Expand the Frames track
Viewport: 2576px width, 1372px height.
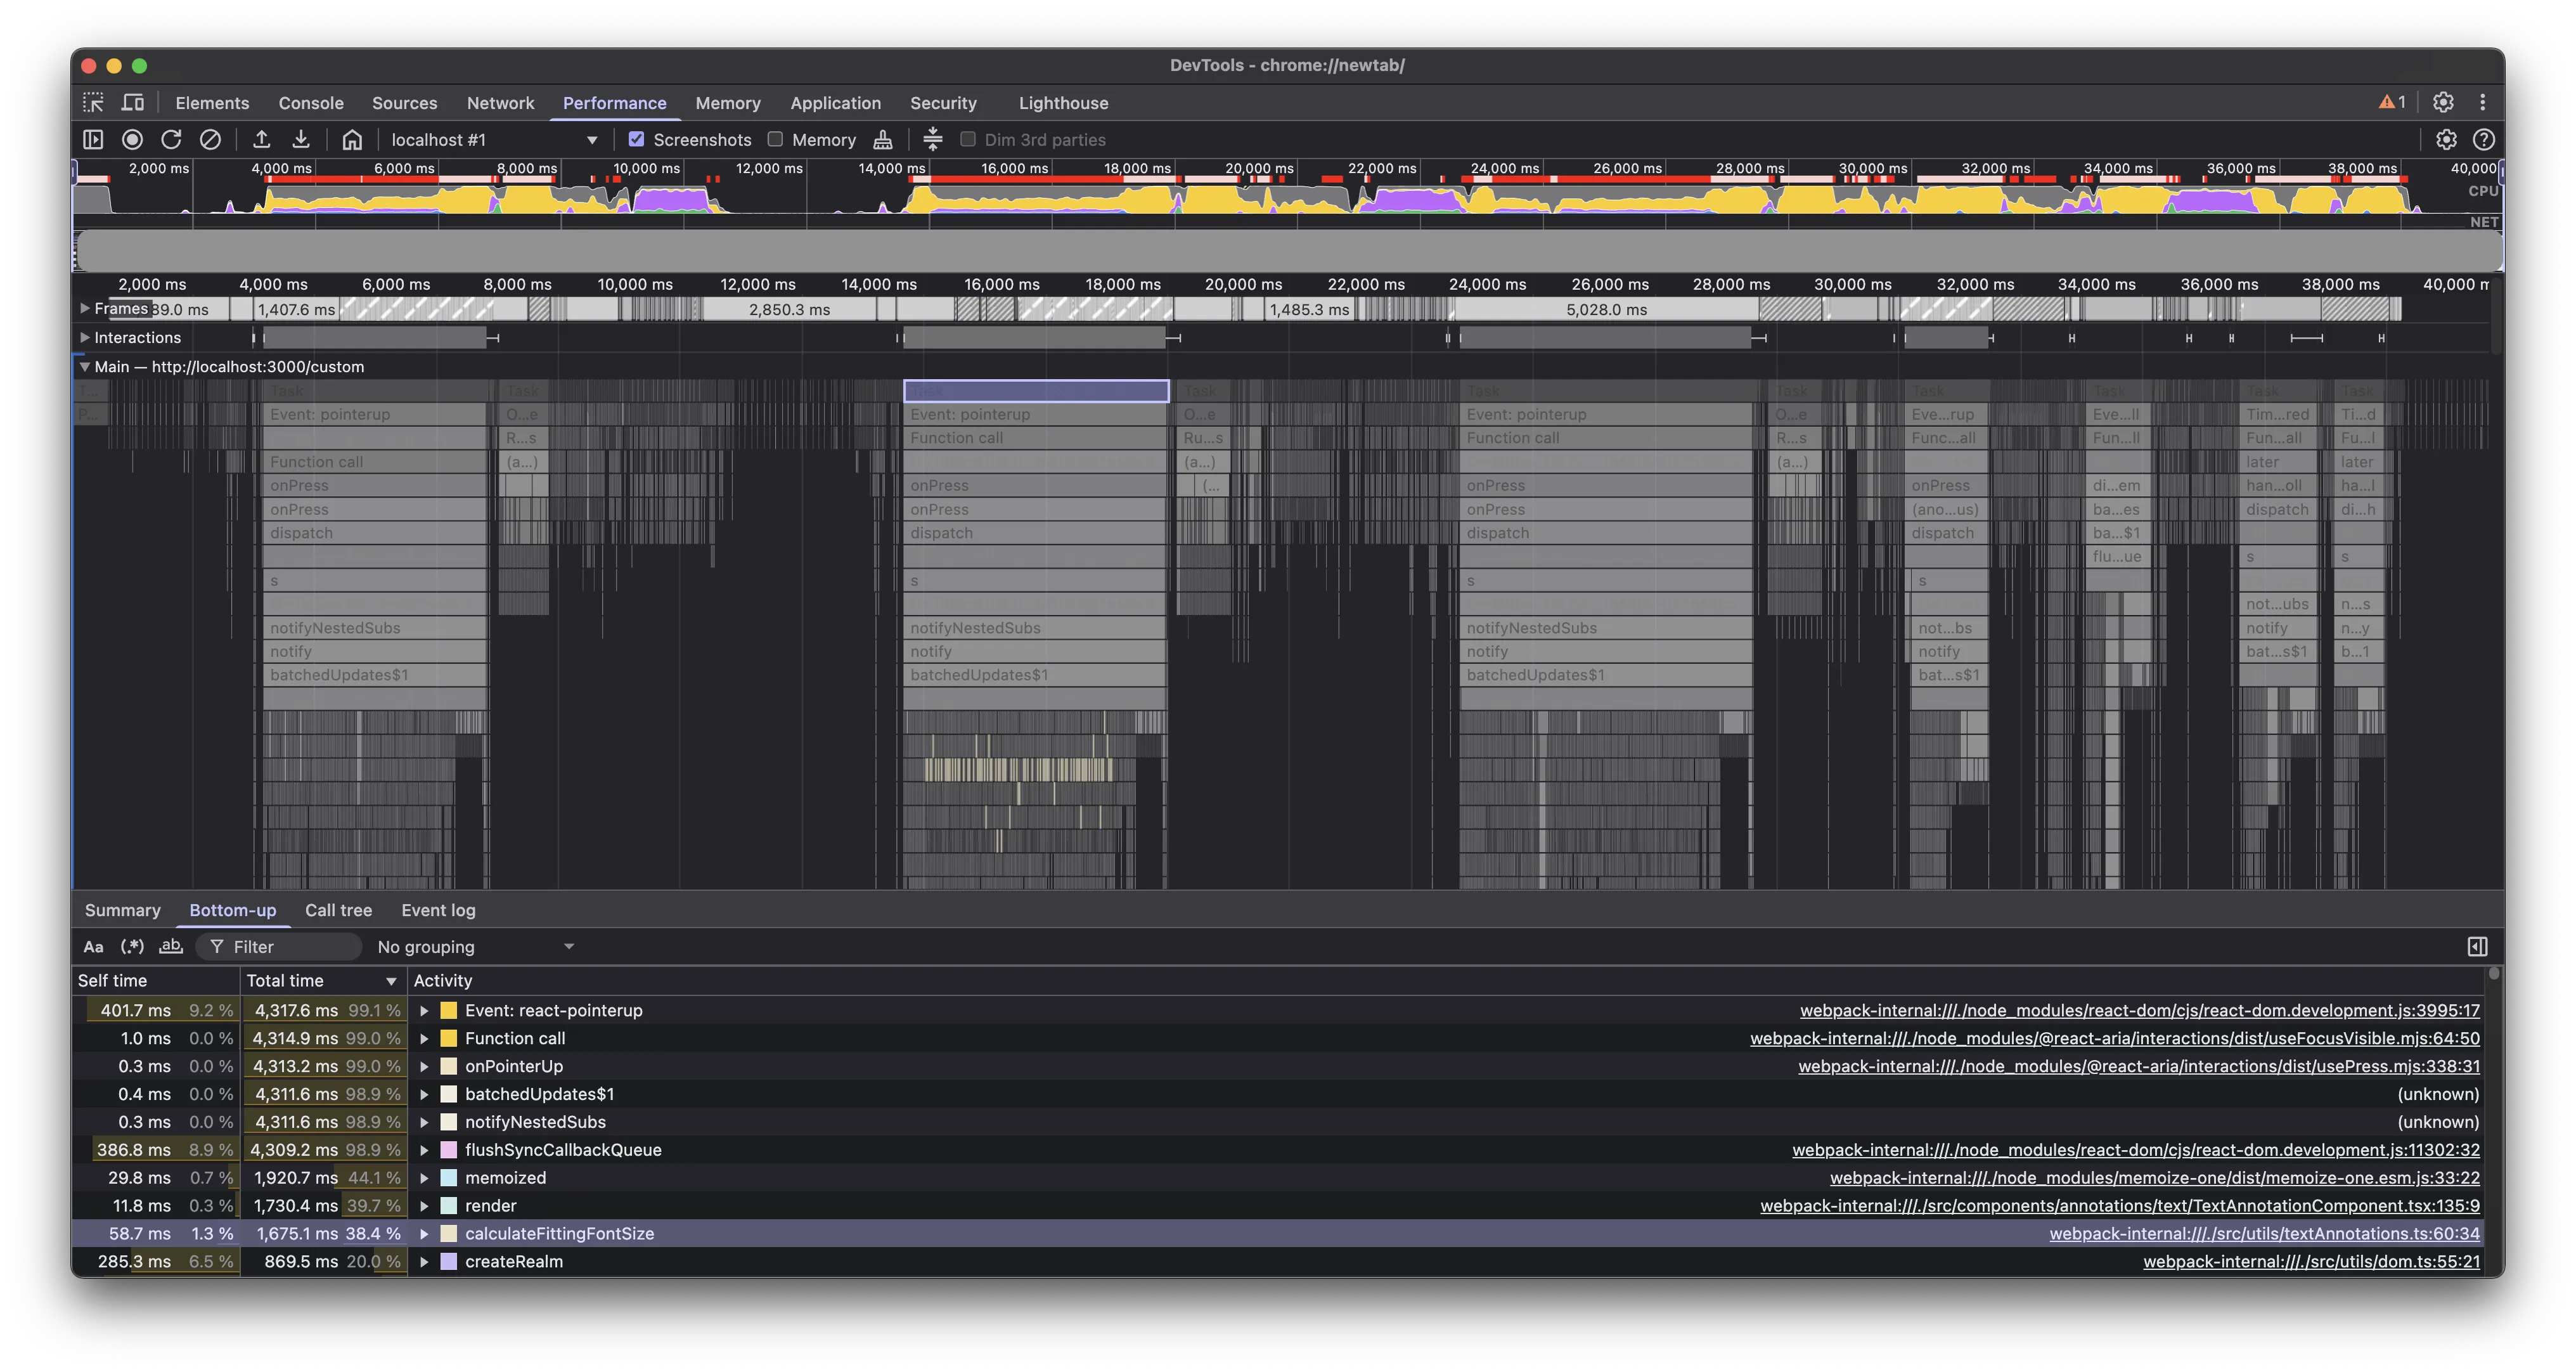[85, 308]
